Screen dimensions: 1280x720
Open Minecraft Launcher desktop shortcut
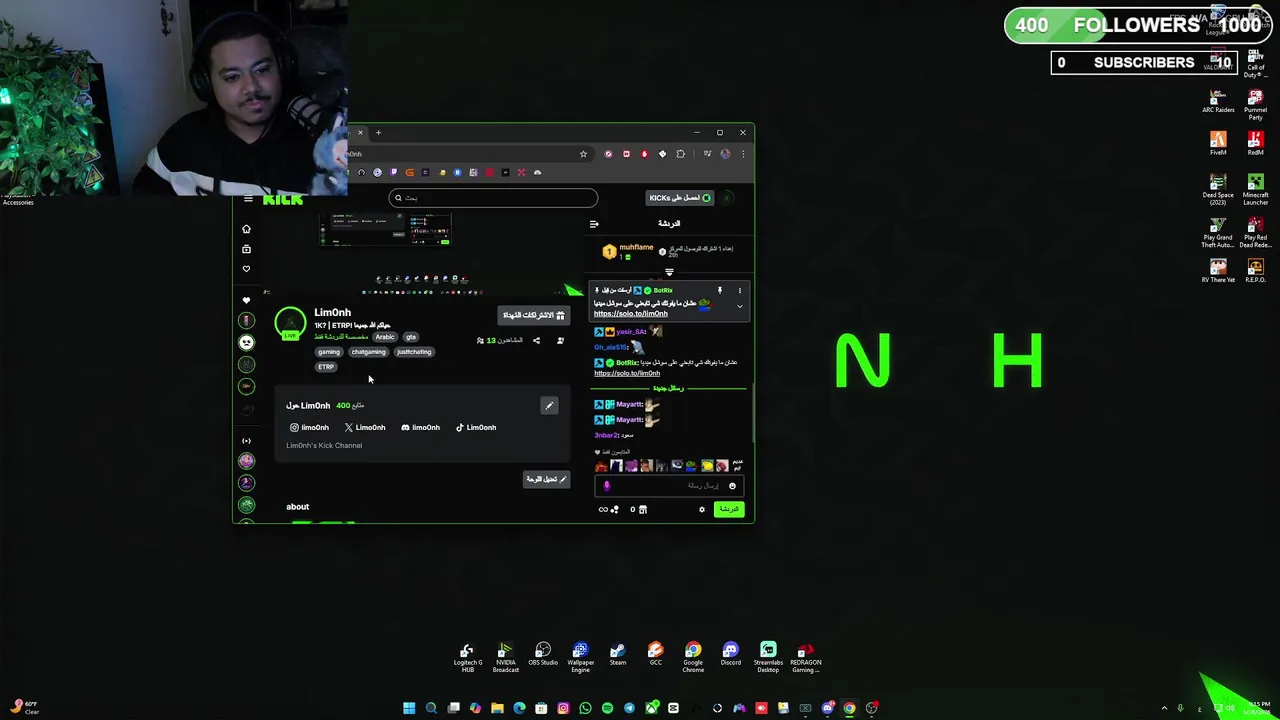point(1255,189)
